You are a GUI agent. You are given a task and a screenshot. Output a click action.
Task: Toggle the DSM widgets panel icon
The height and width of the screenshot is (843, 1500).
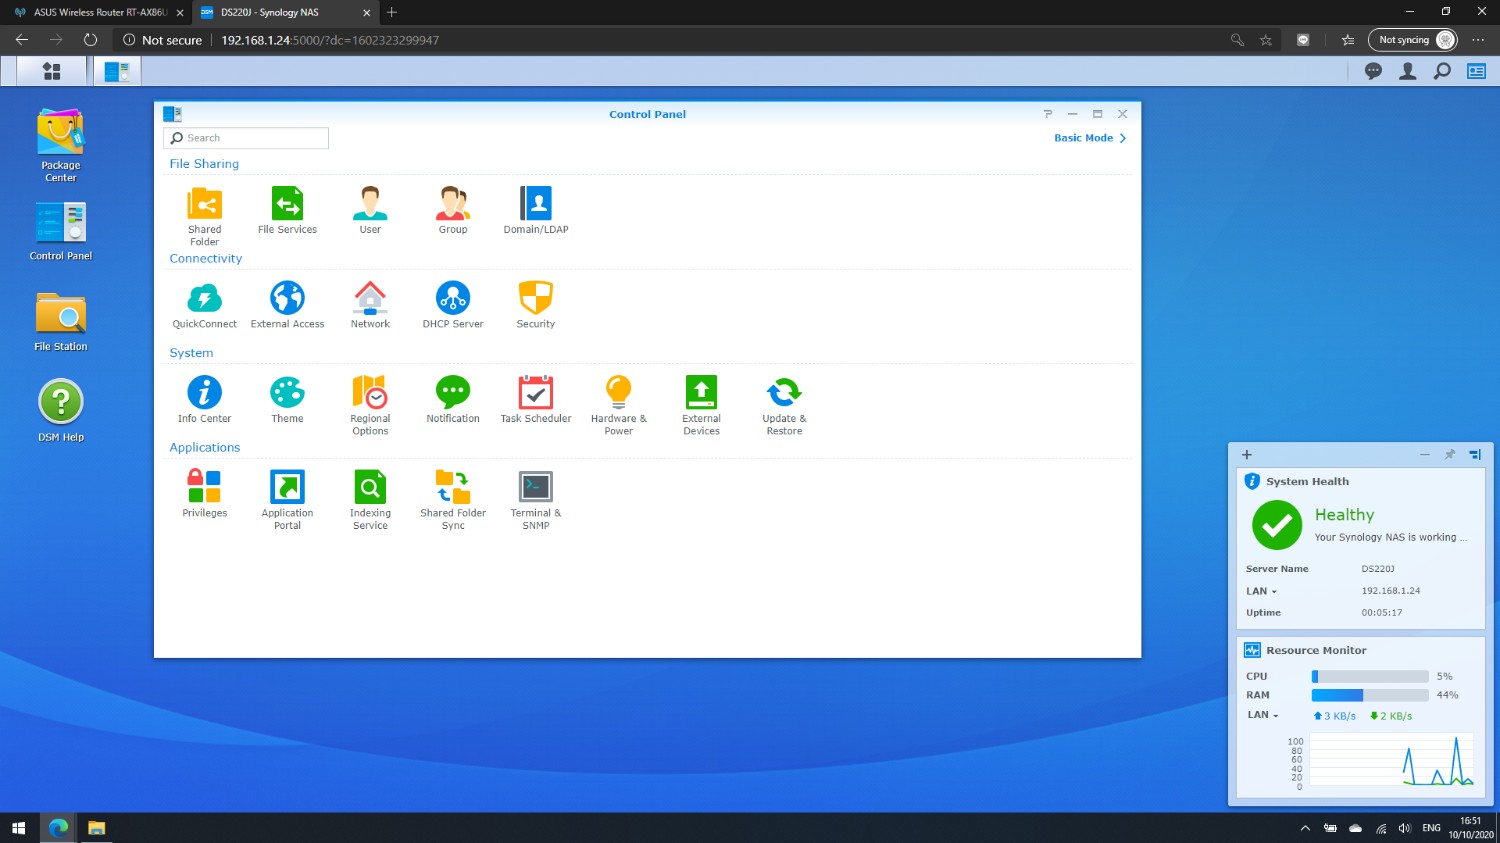pyautogui.click(x=1476, y=71)
